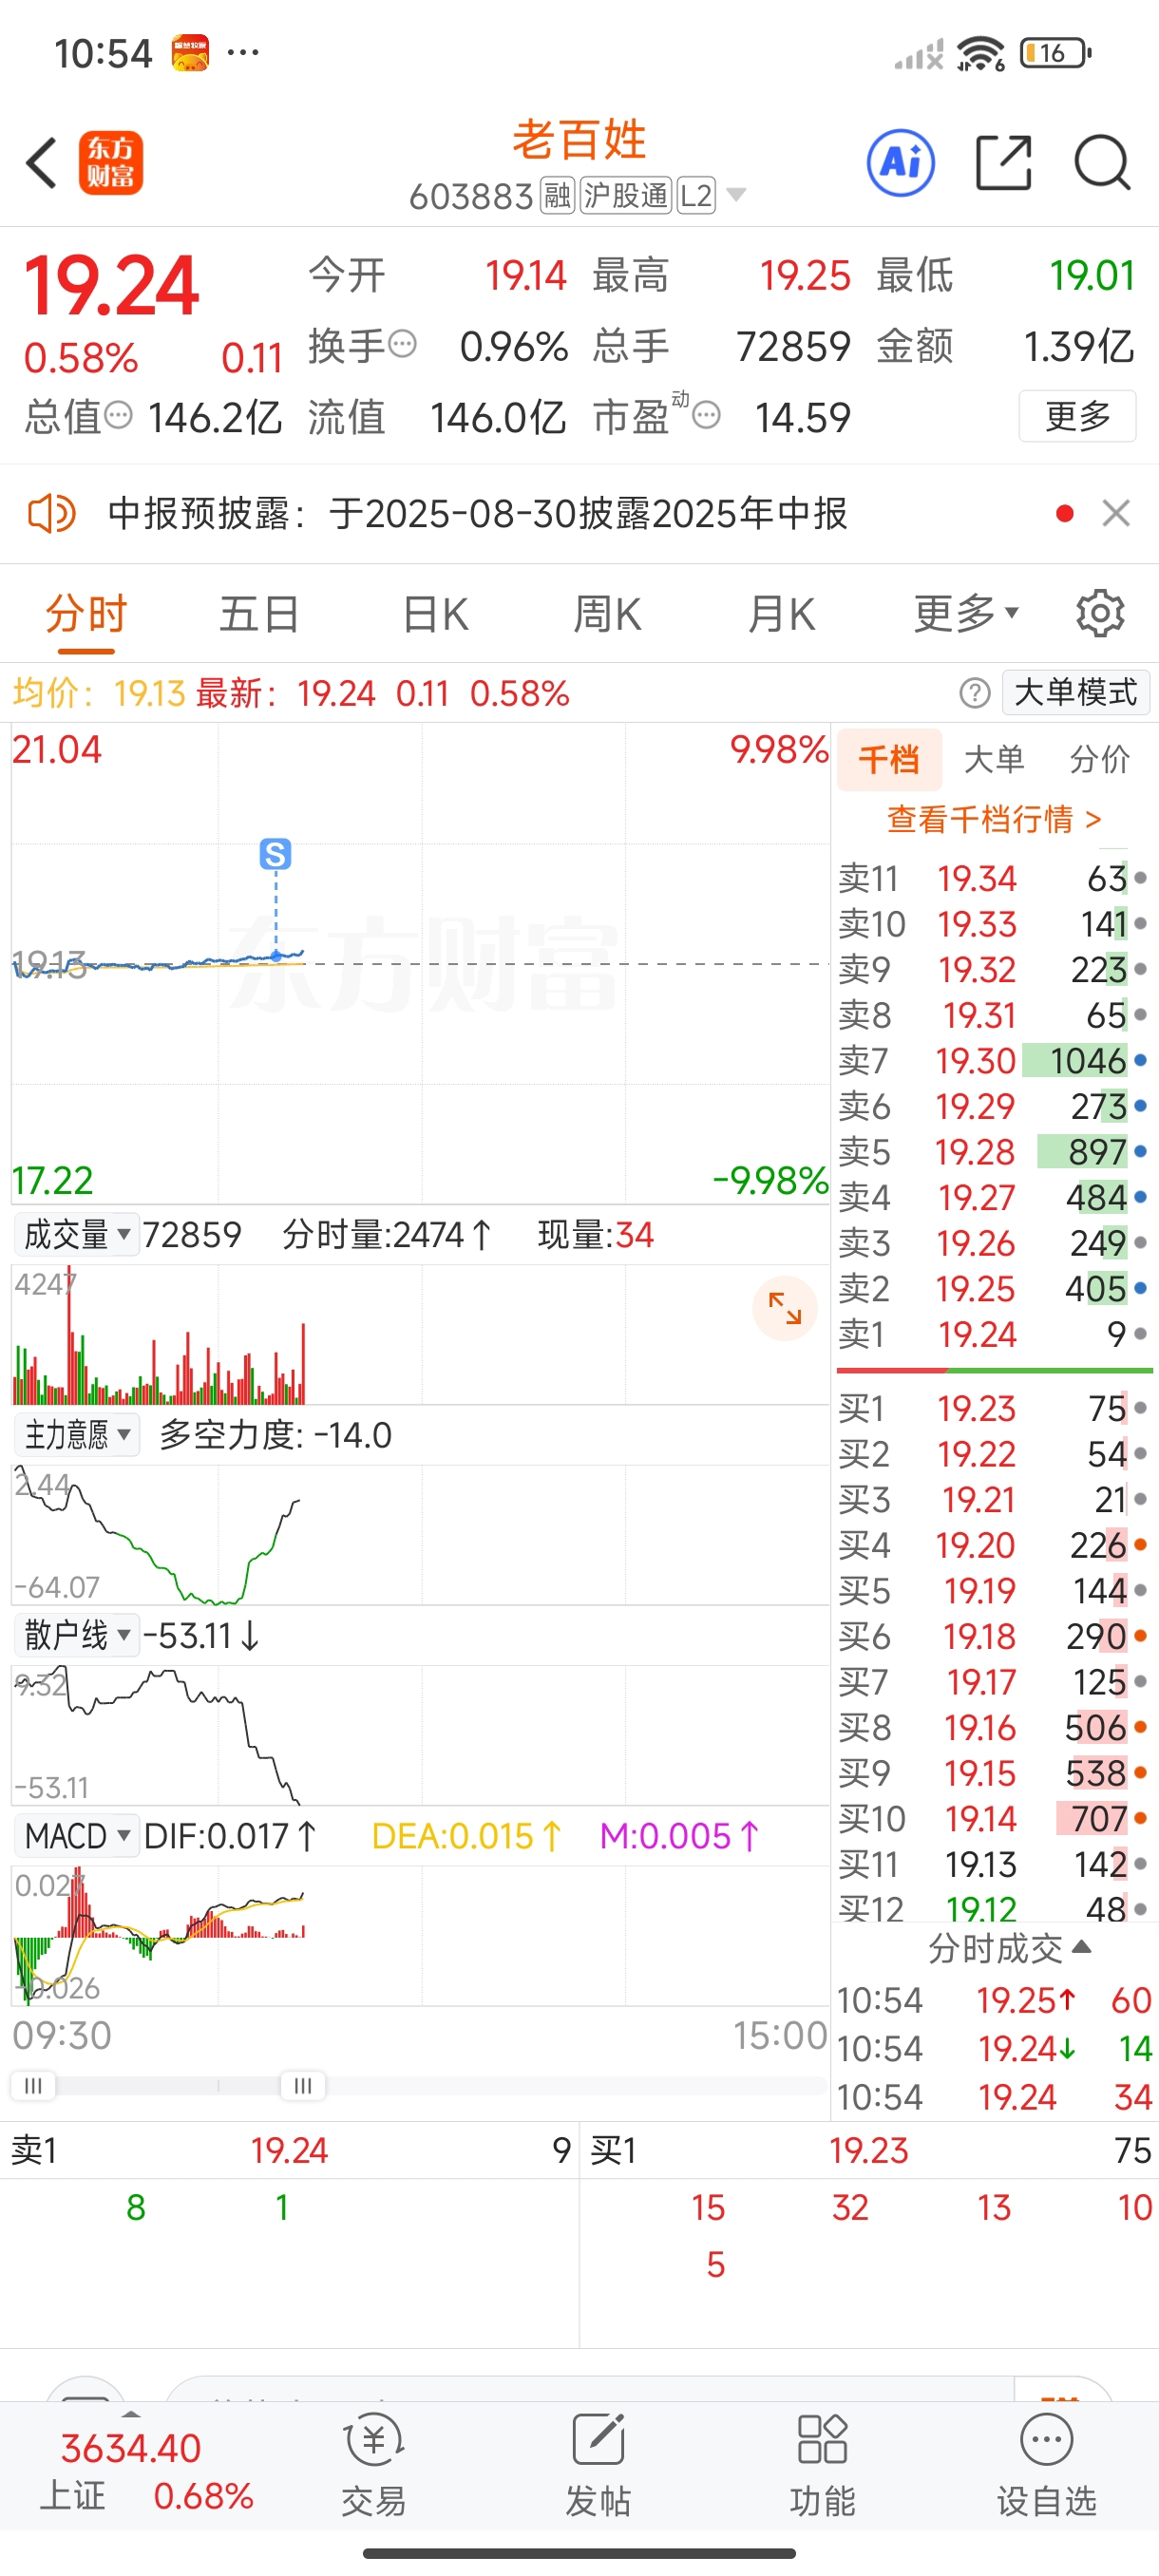Close the 中报预披露 notice banner
The image size is (1159, 2576).
pyautogui.click(x=1116, y=513)
